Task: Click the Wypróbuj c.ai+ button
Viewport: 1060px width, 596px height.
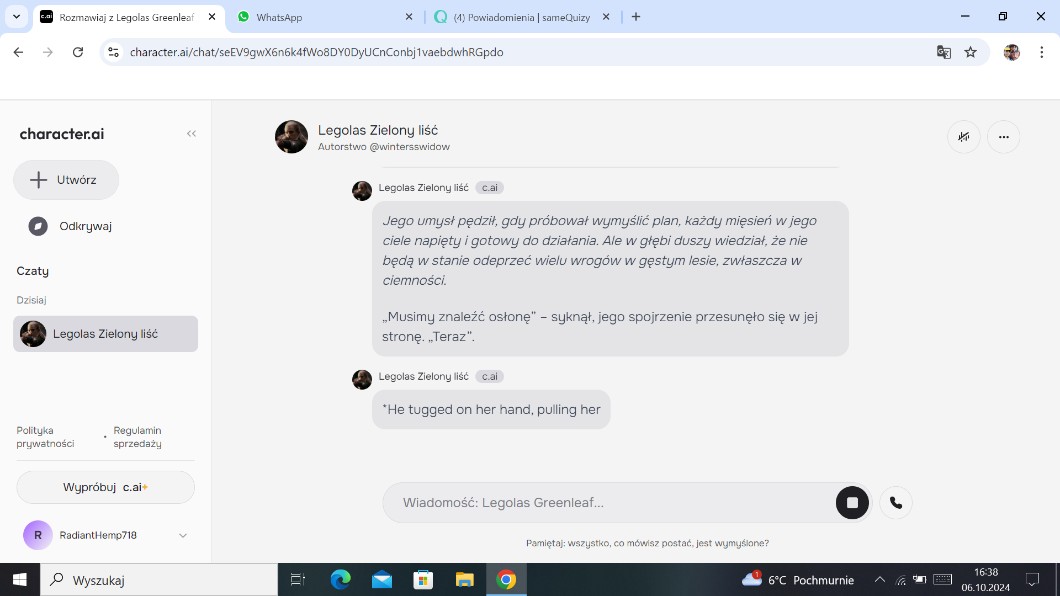Action: pyautogui.click(x=105, y=487)
